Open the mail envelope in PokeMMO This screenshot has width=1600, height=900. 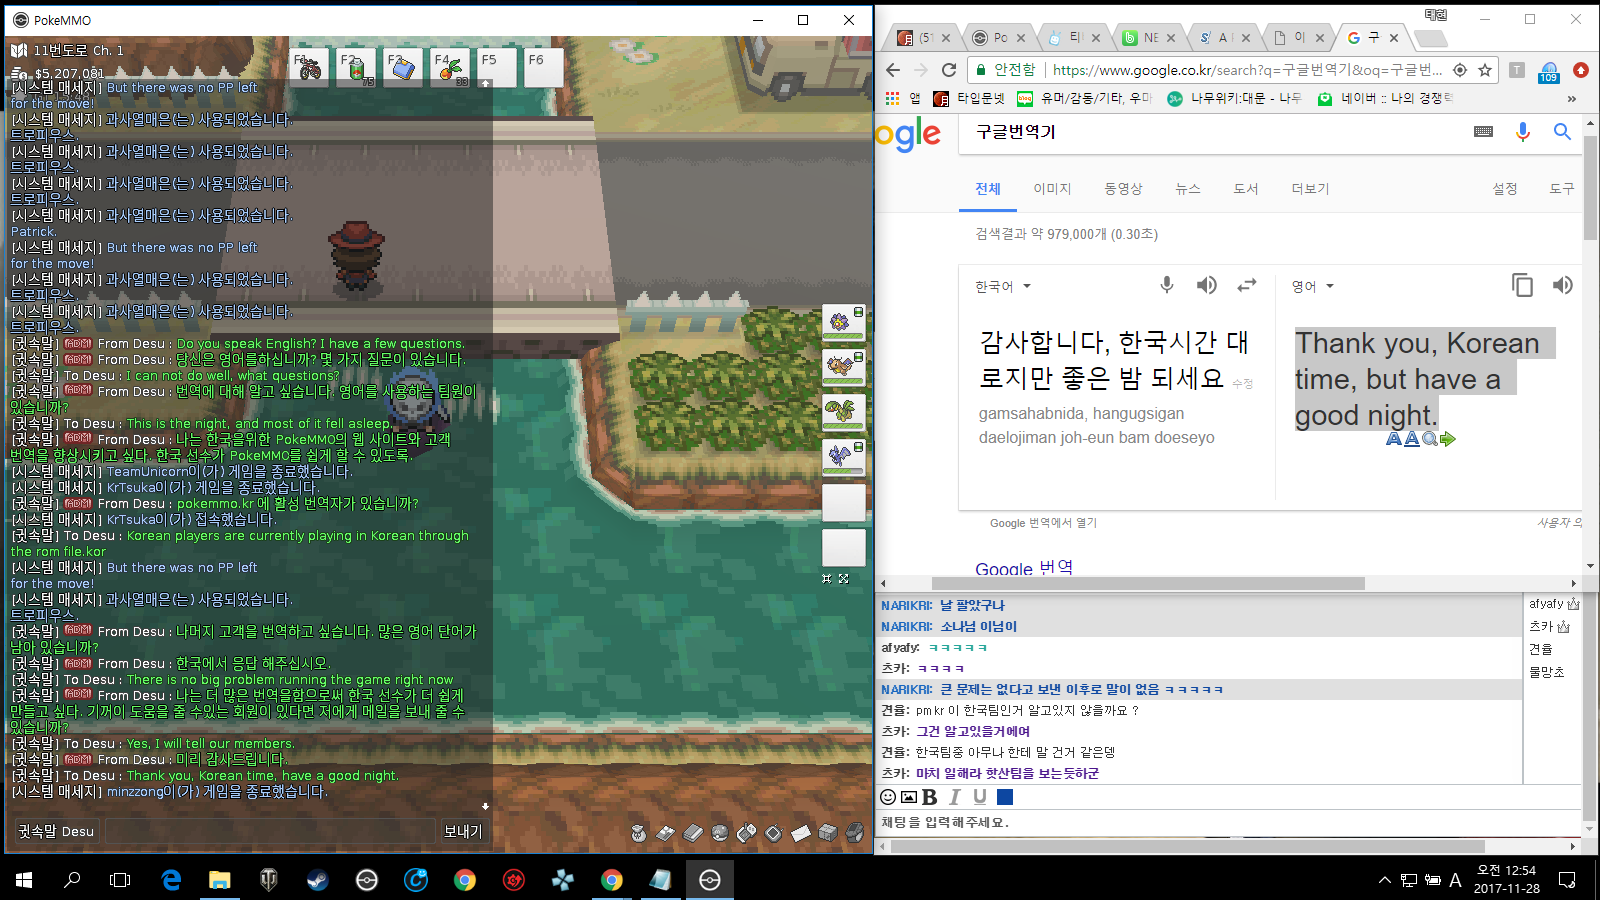pyautogui.click(x=800, y=832)
